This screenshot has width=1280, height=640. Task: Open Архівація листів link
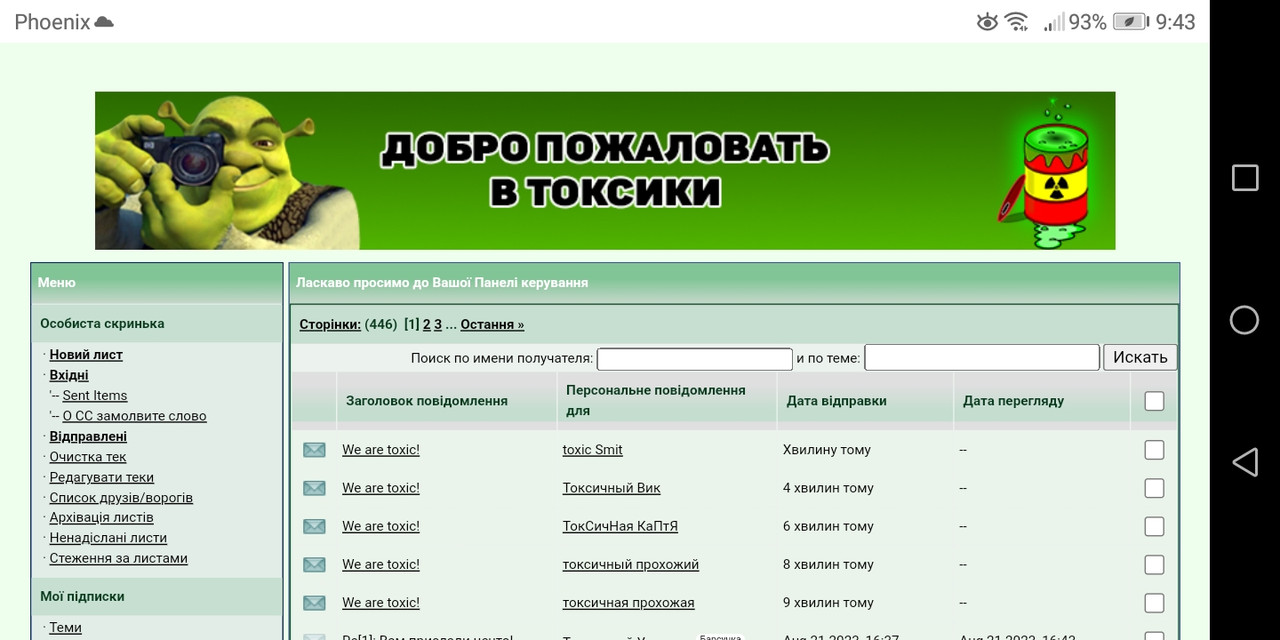[x=102, y=518]
